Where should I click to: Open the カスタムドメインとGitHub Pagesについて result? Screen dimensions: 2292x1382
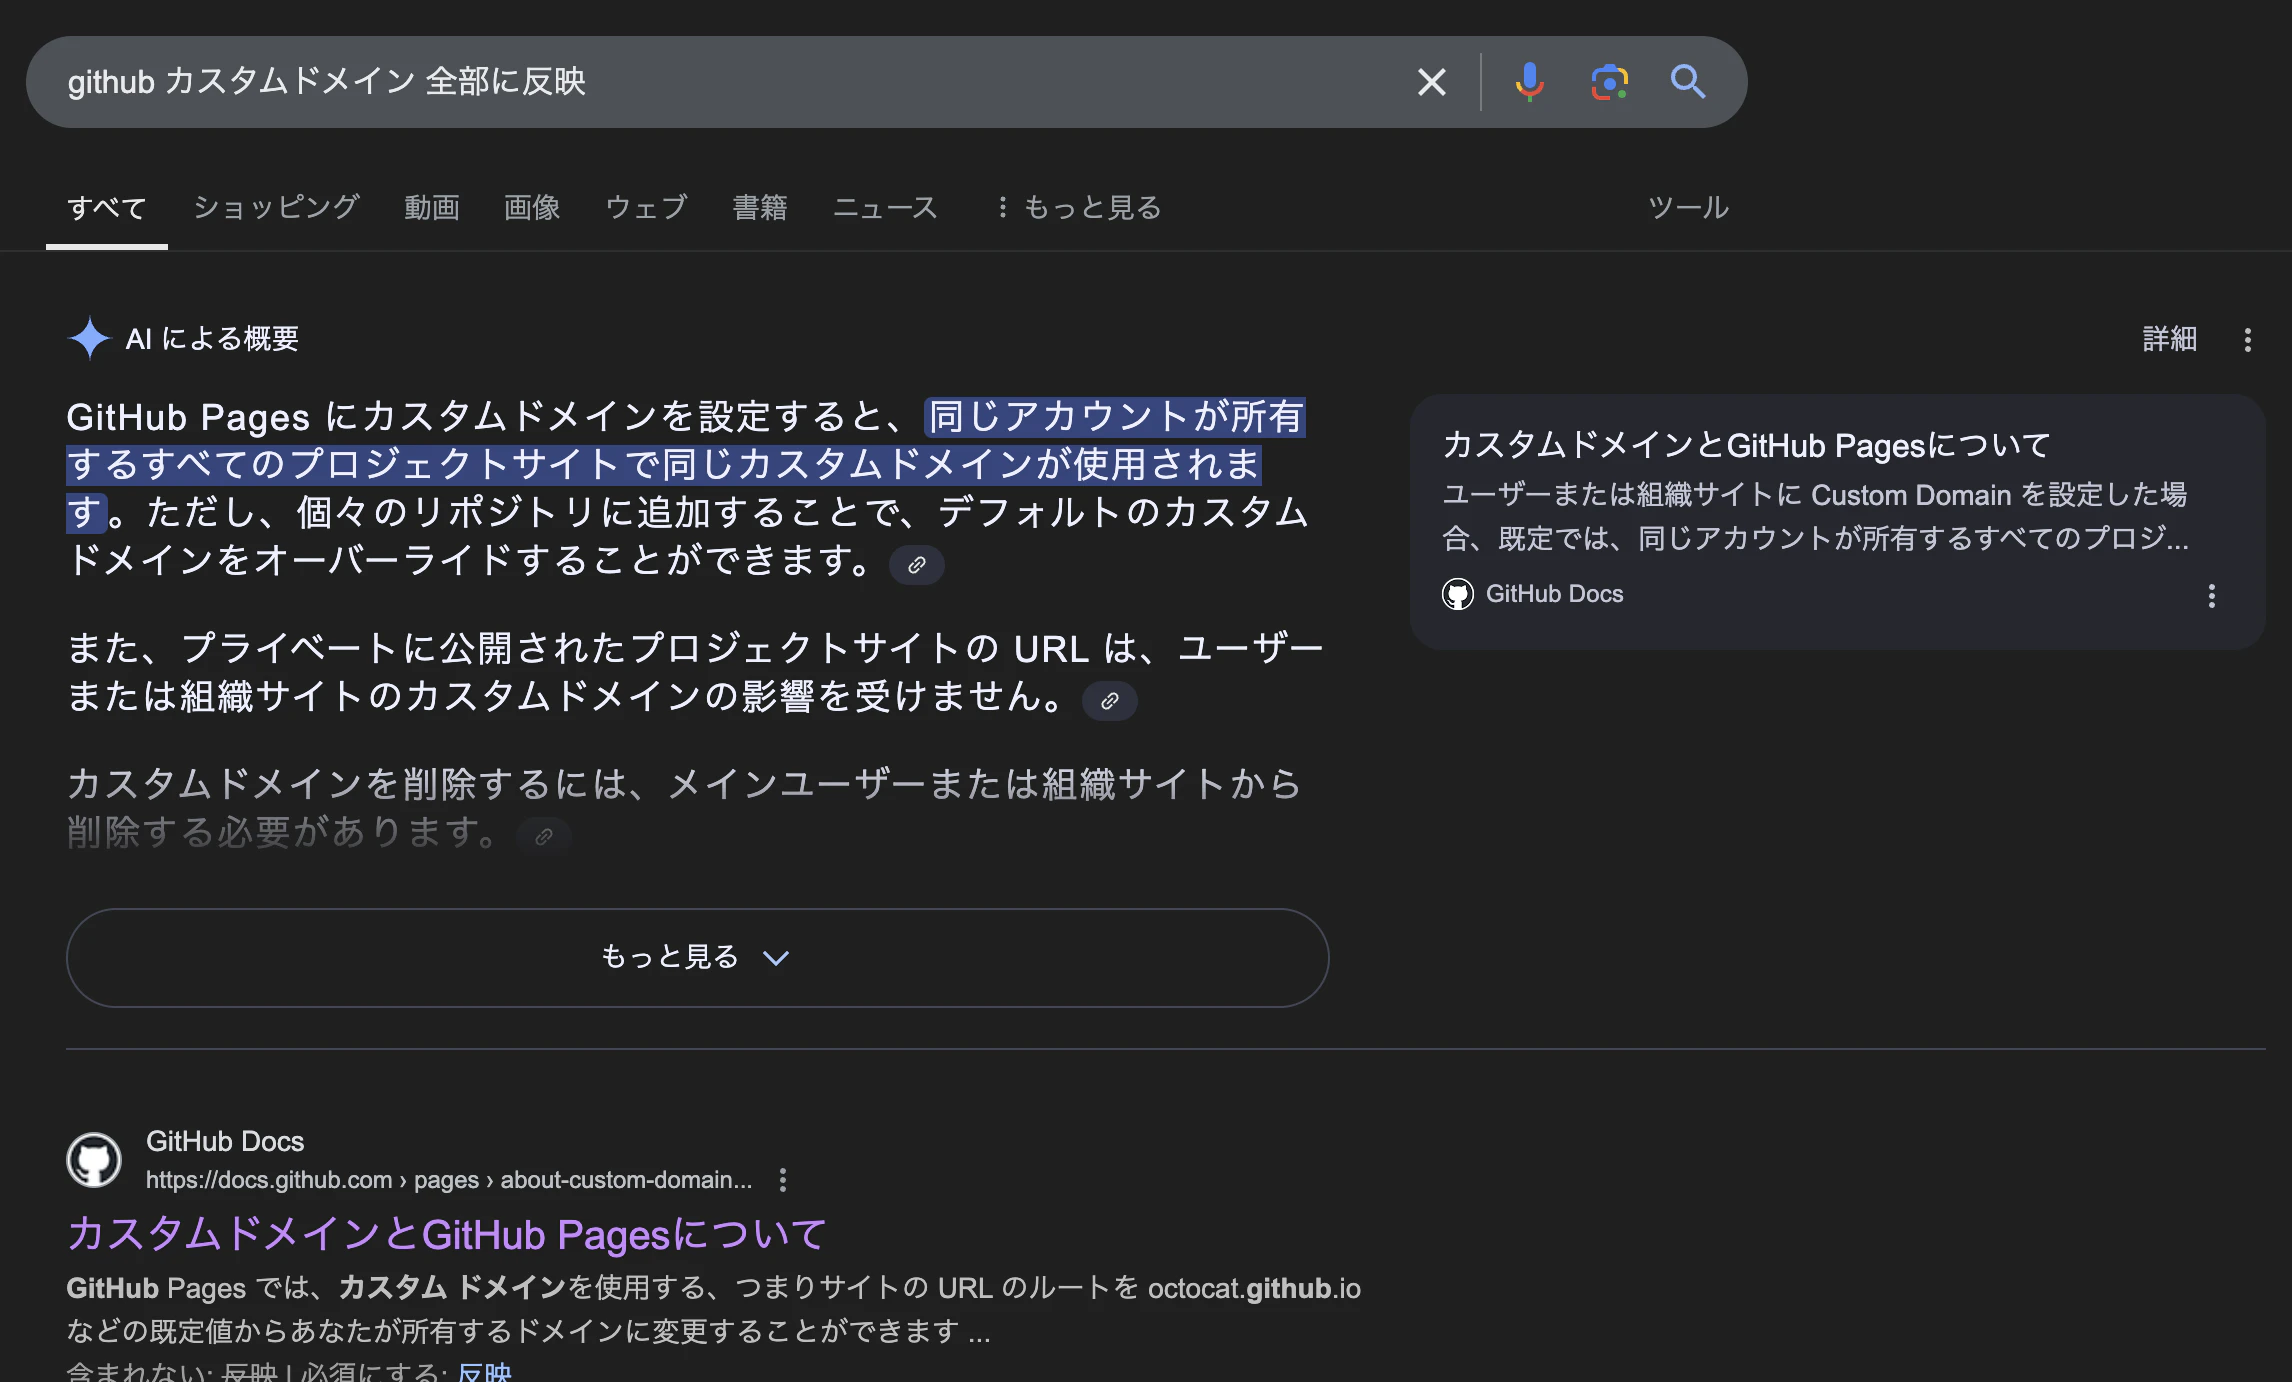click(x=446, y=1235)
